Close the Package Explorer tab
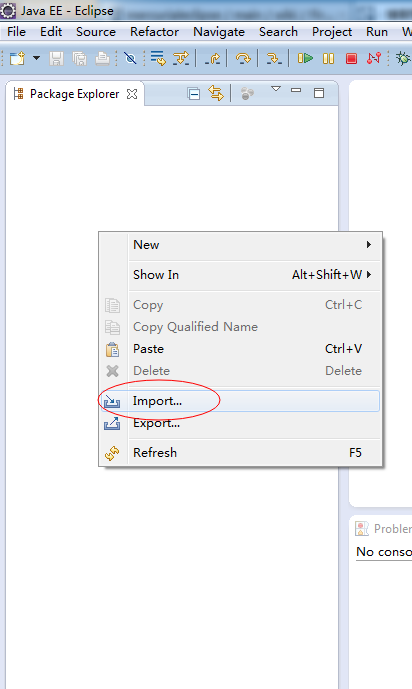The image size is (412, 689). pos(132,94)
